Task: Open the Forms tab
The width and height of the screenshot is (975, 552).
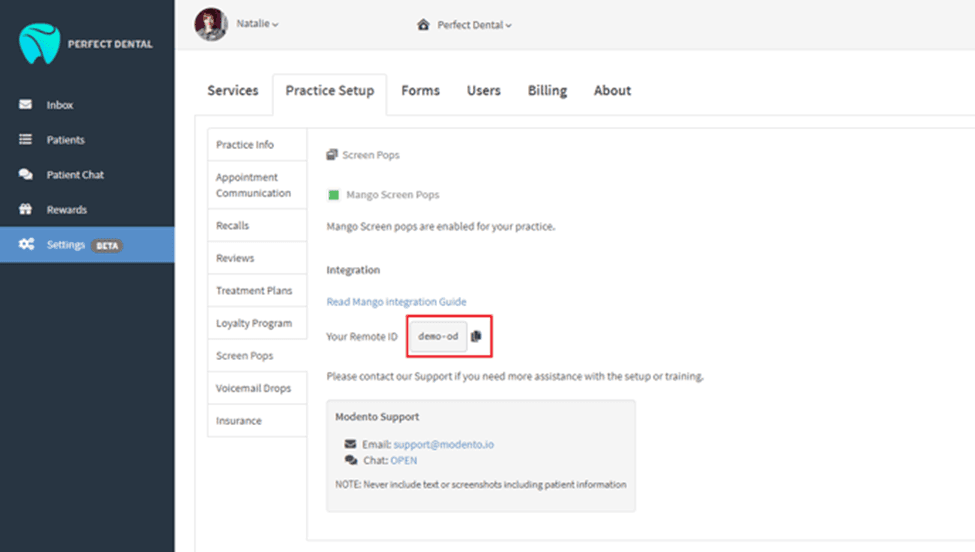Action: [420, 91]
